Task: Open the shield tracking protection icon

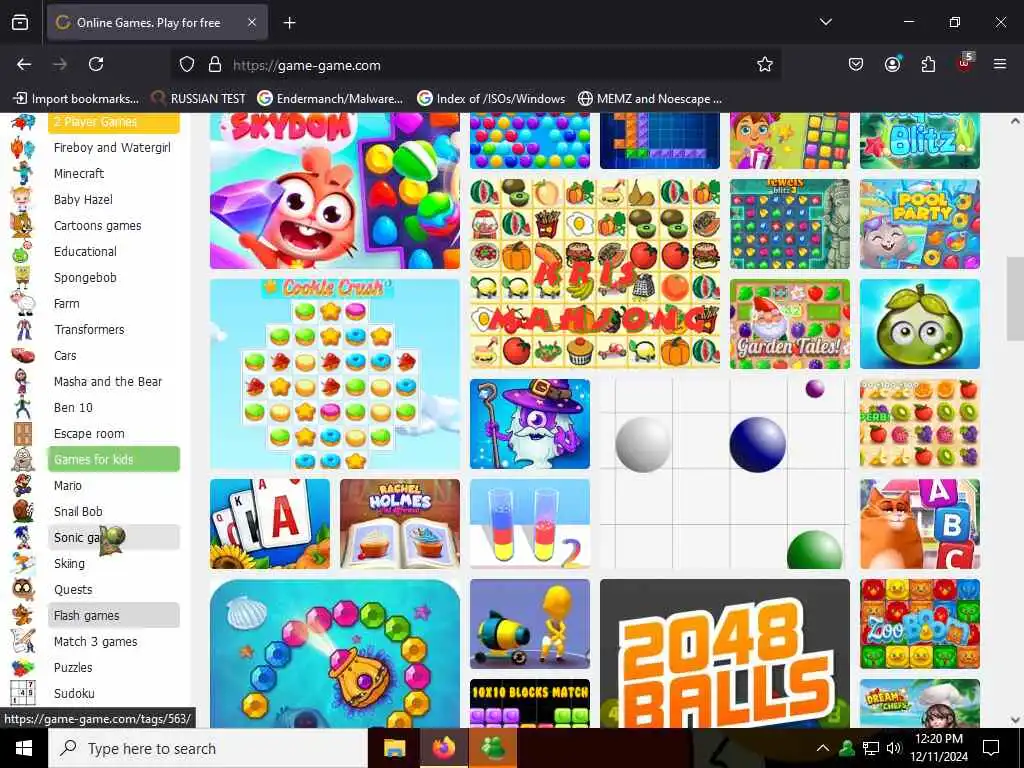Action: pos(187,64)
